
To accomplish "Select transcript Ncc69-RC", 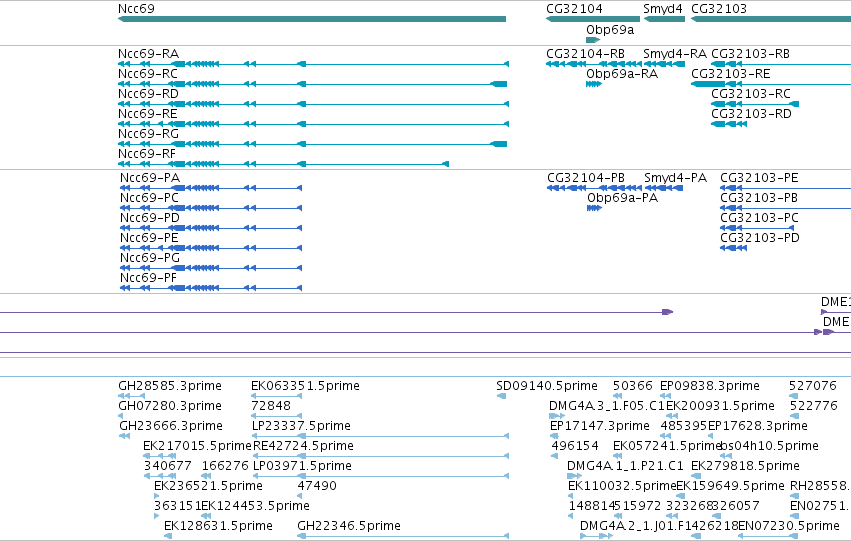I will coord(312,84).
